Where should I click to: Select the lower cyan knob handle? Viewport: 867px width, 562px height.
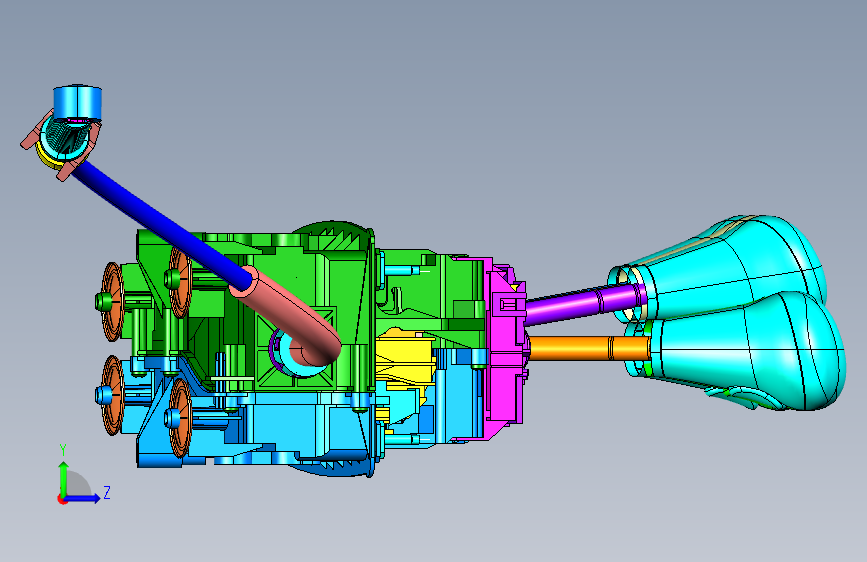click(741, 351)
